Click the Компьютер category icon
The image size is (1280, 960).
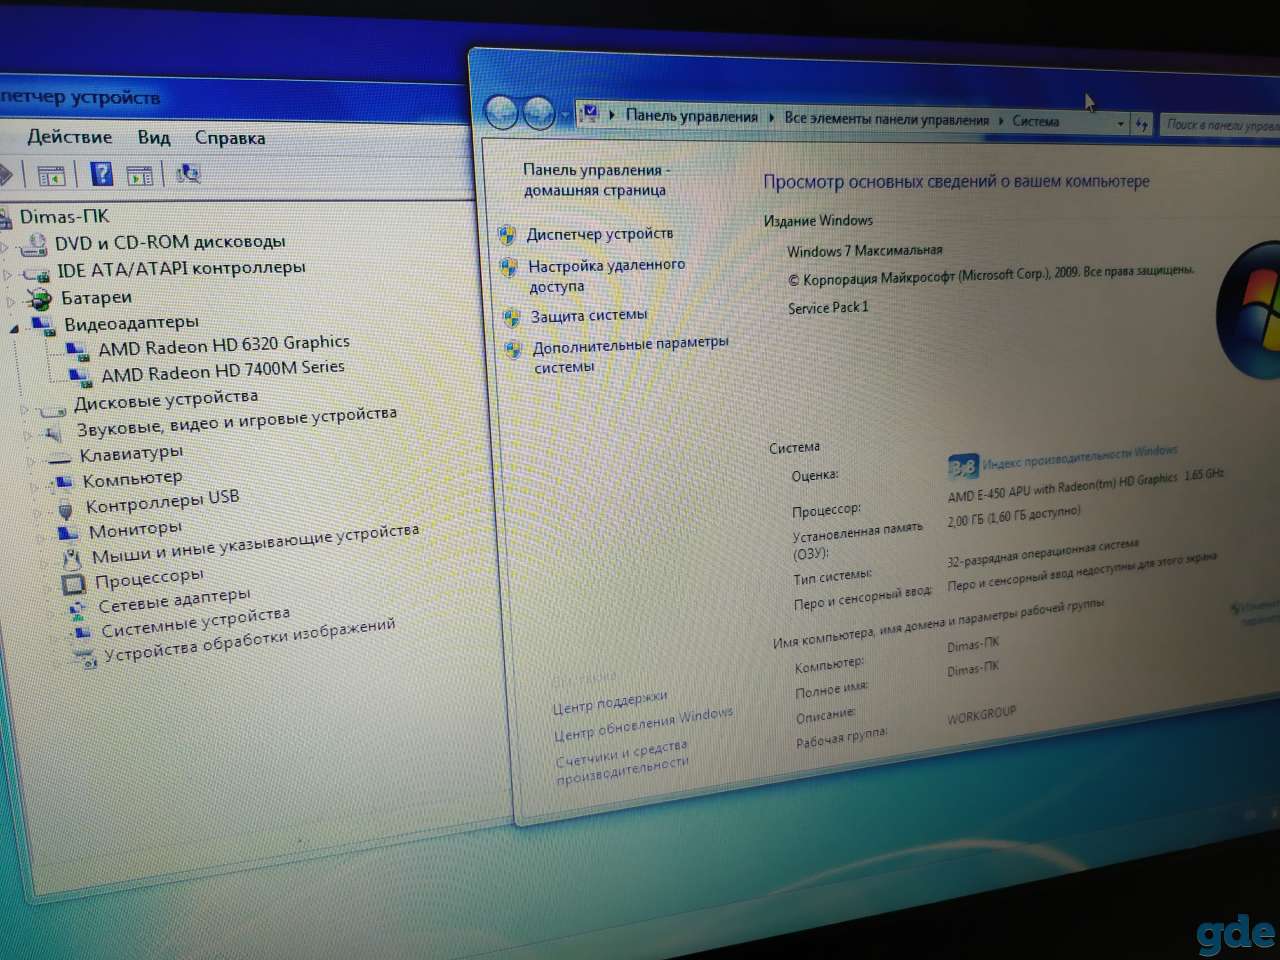click(63, 482)
